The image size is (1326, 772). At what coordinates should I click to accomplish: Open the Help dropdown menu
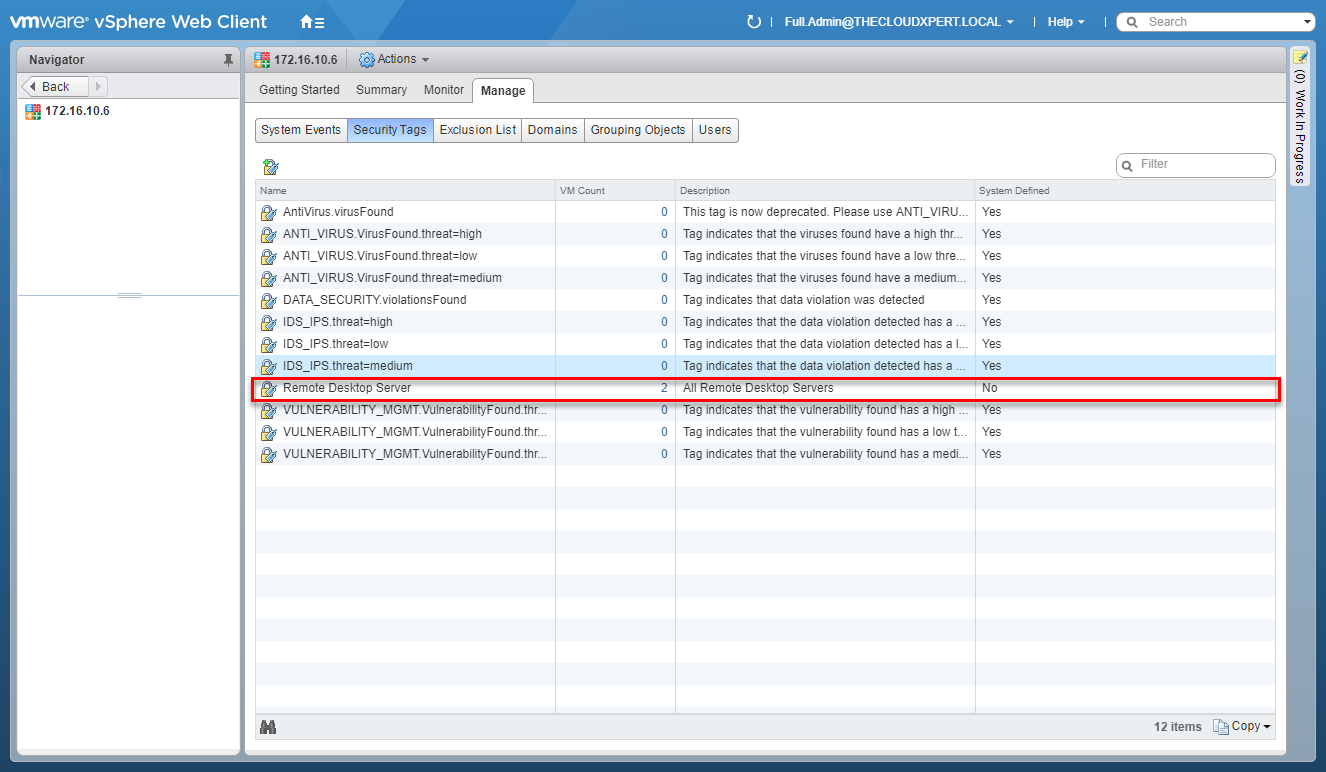coord(1065,22)
